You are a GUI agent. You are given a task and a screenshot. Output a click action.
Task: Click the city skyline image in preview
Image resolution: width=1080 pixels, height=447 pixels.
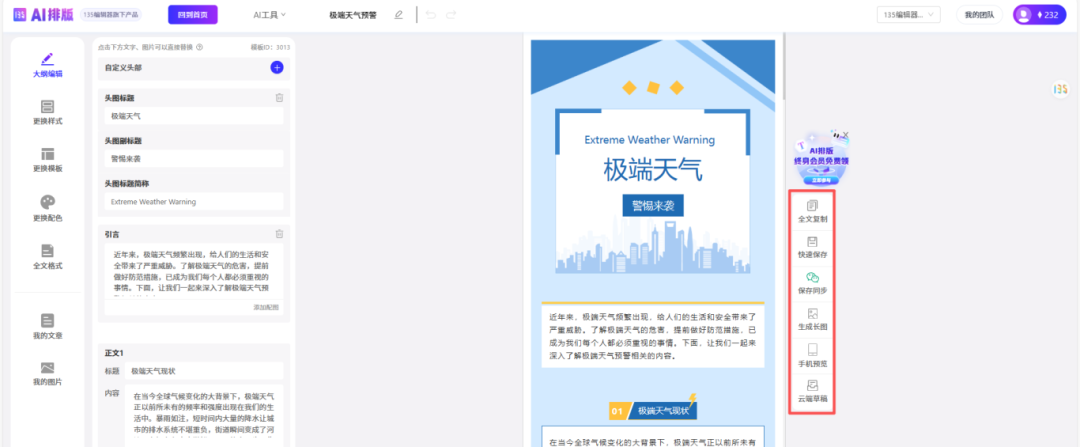(652, 247)
